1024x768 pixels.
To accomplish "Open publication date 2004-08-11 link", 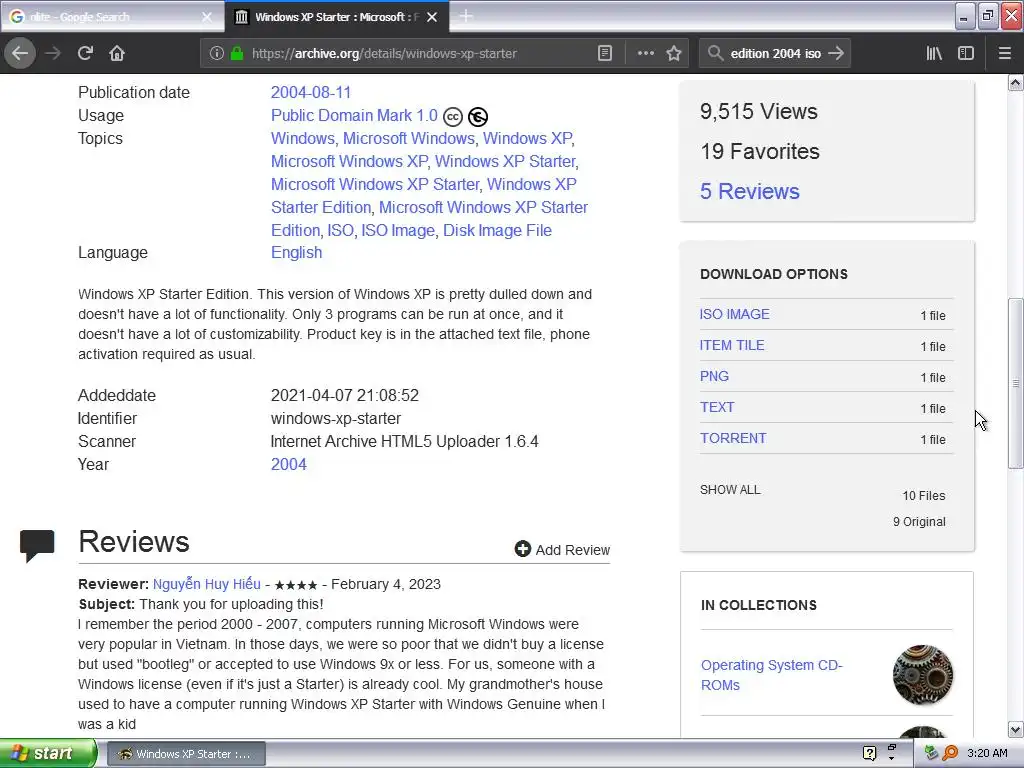I will point(311,93).
